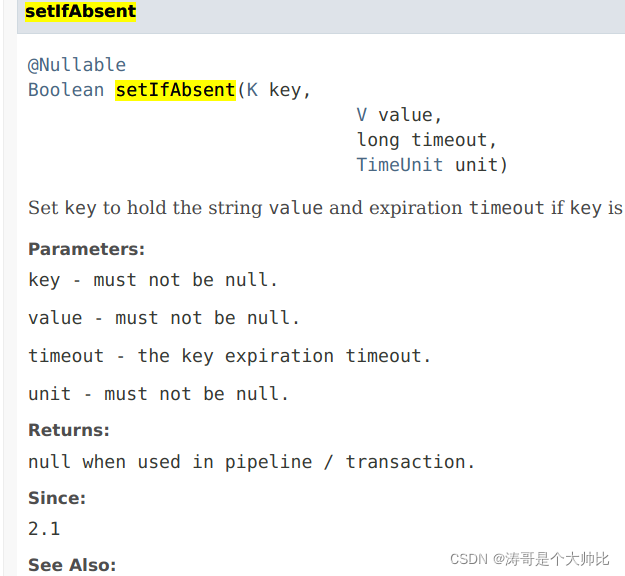Click the CSDN watermark text
Image resolution: width=625 pixels, height=576 pixels.
529,559
